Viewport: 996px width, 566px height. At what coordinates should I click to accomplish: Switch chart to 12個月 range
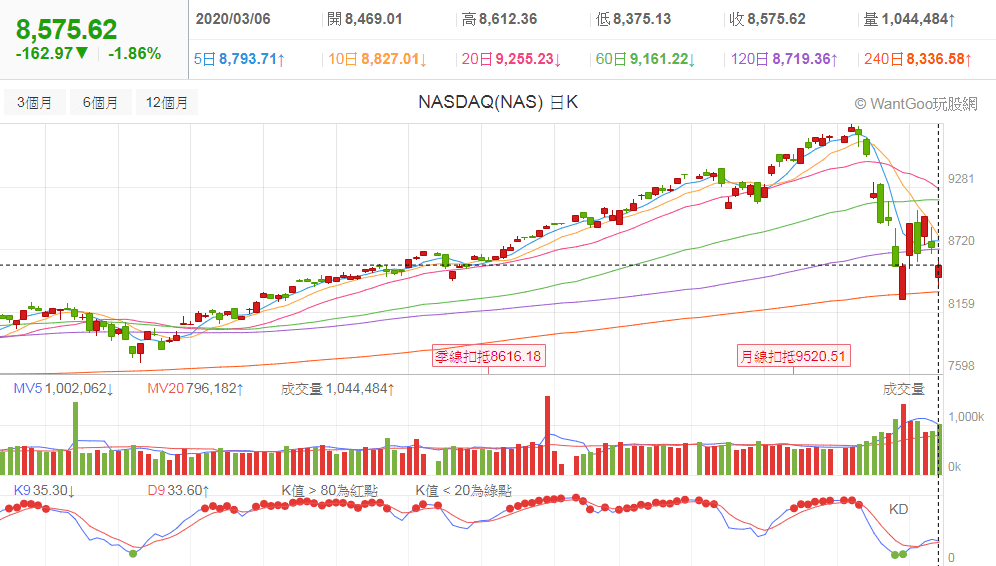click(x=167, y=102)
